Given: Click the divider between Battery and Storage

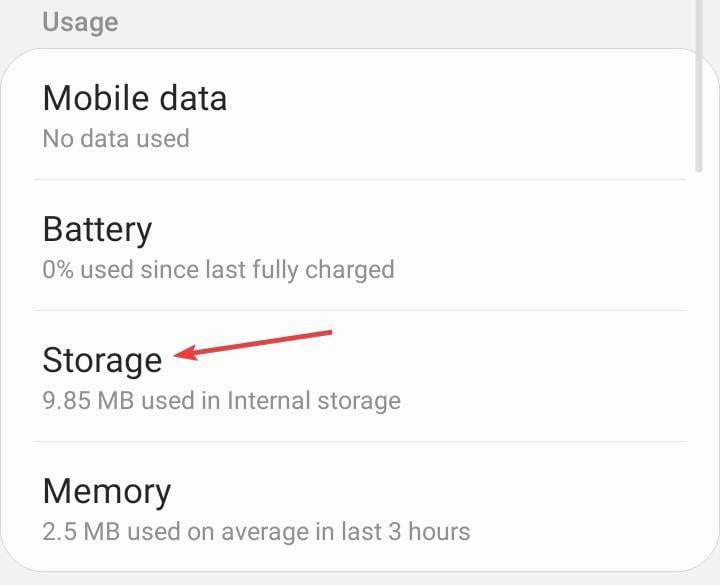Looking at the screenshot, I should [x=360, y=311].
